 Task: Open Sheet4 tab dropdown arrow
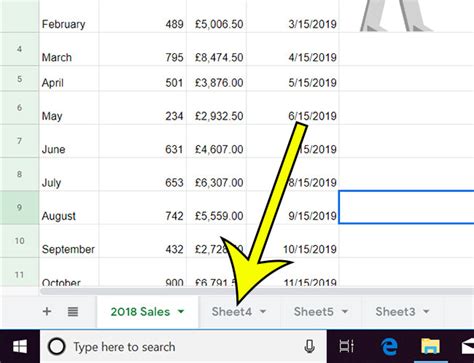point(263,312)
